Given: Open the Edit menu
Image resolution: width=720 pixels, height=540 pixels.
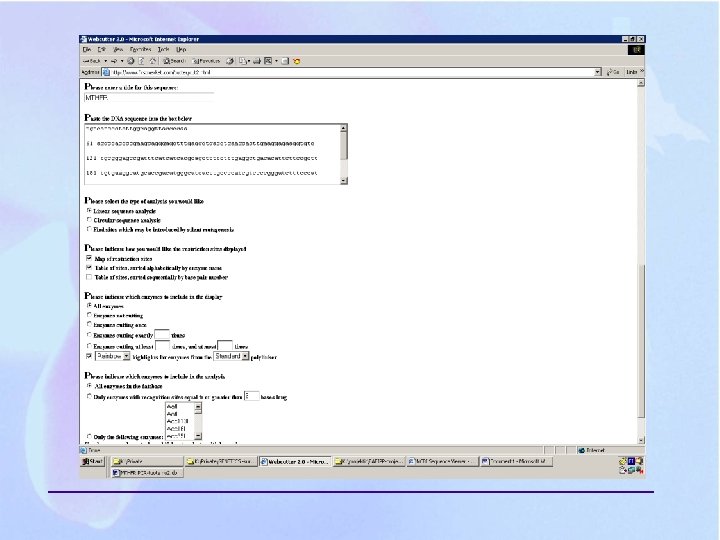Looking at the screenshot, I should [x=101, y=49].
